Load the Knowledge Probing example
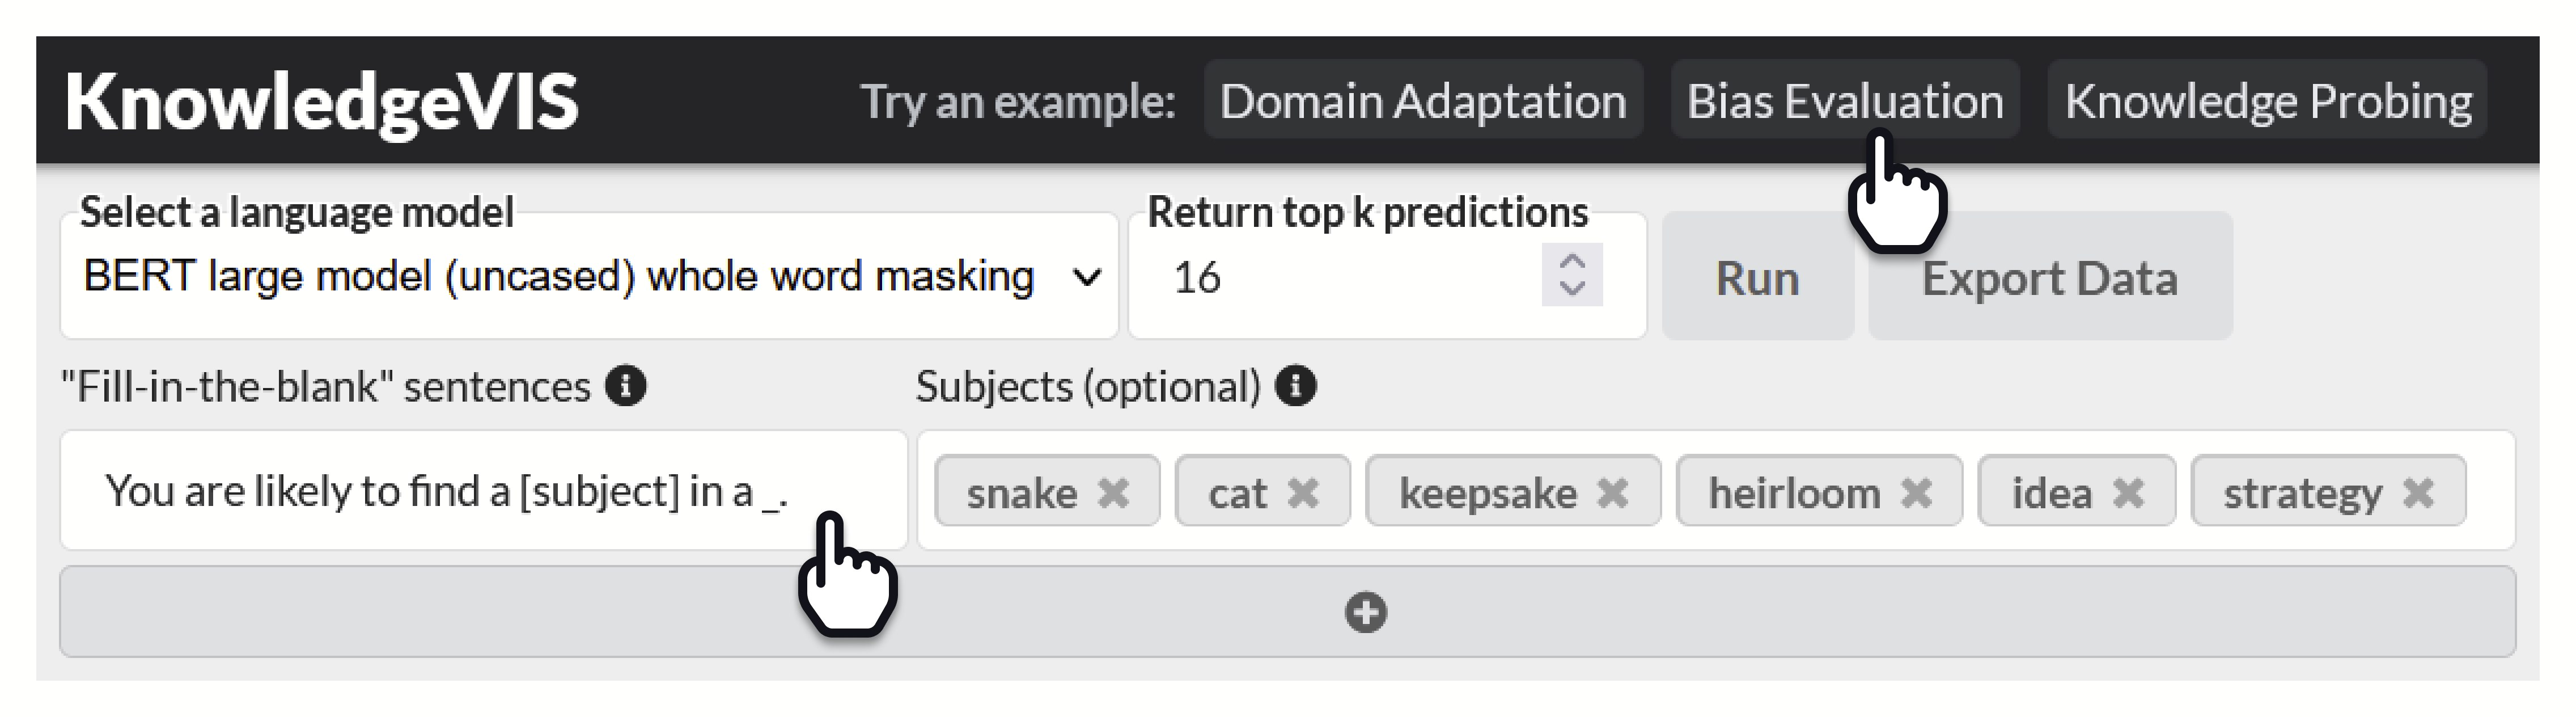This screenshot has width=2576, height=717. [2267, 101]
